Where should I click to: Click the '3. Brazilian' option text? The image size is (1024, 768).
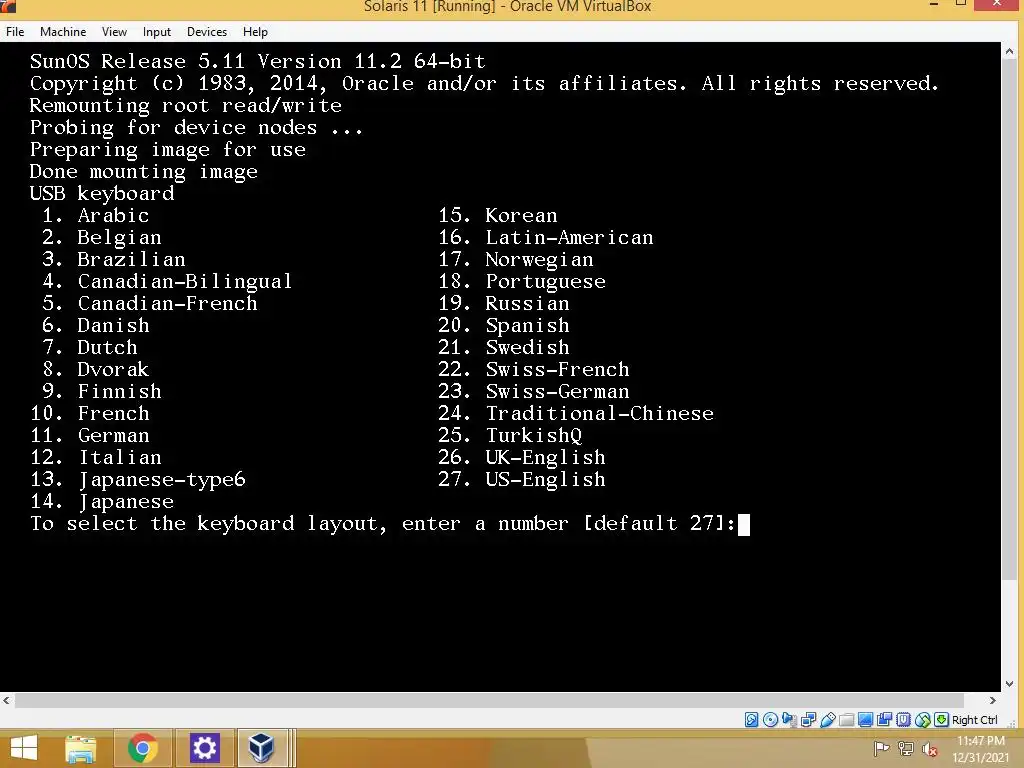pos(114,260)
